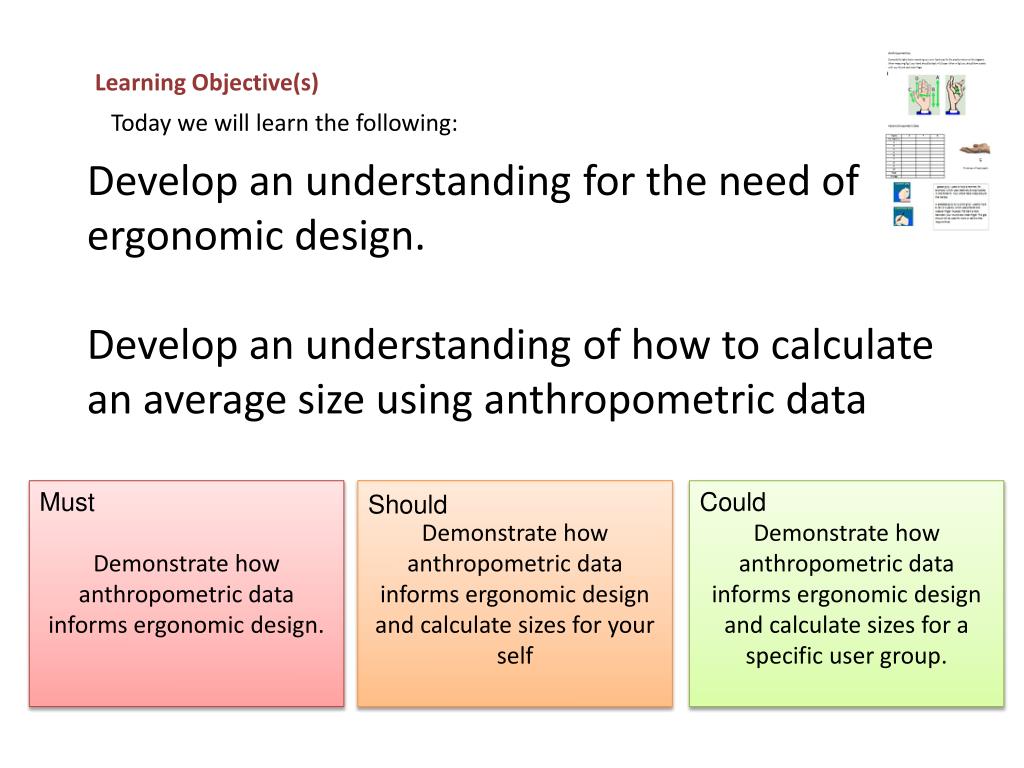Click the green gradient bottom of Could box
Image resolution: width=1024 pixels, height=768 pixels.
point(846,689)
